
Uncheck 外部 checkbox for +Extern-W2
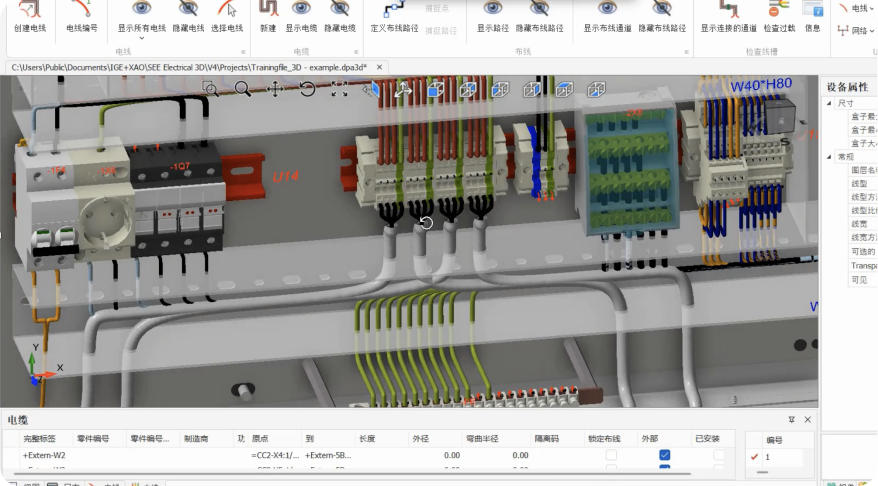point(665,455)
